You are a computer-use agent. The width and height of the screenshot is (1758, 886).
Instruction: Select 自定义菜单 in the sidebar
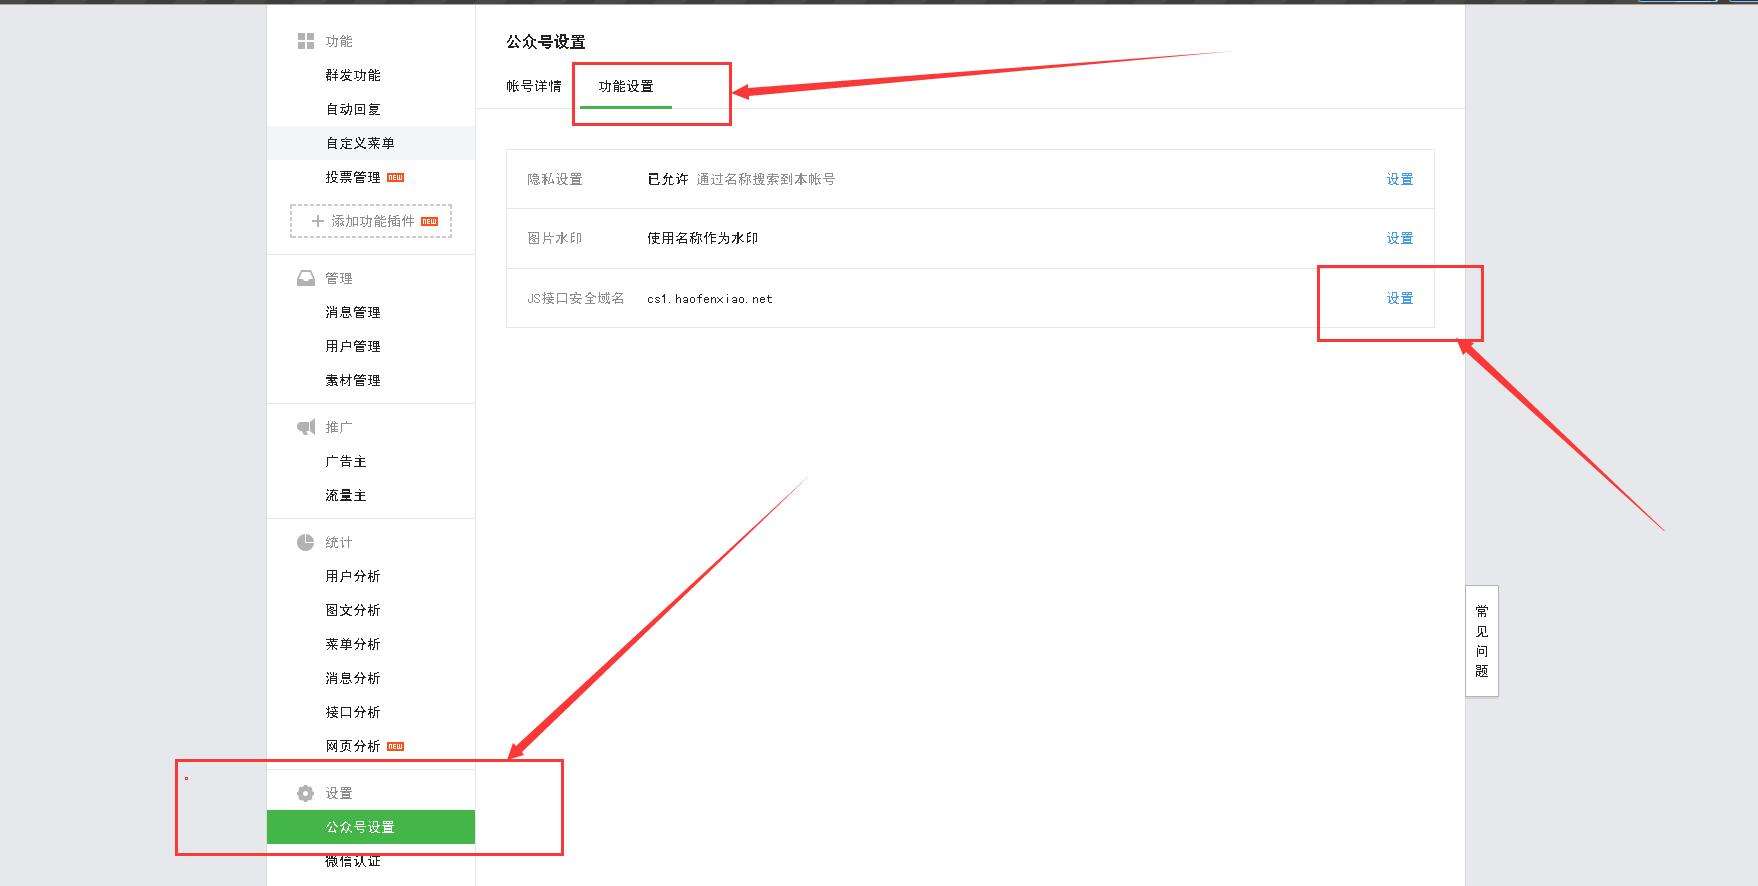pyautogui.click(x=371, y=143)
